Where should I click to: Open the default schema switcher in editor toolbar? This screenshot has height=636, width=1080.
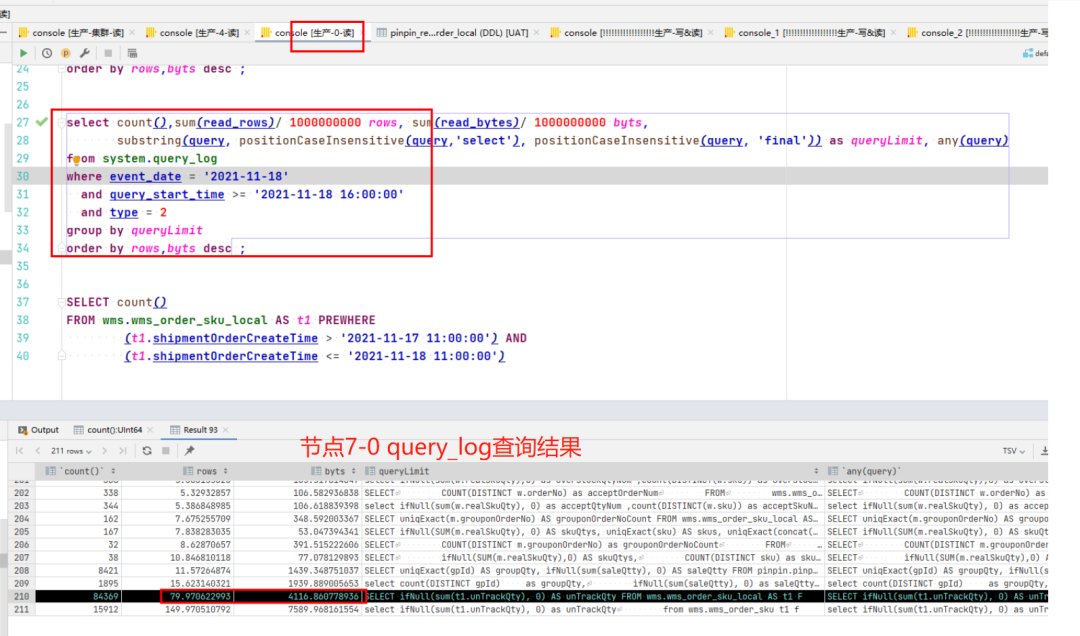(x=1035, y=53)
